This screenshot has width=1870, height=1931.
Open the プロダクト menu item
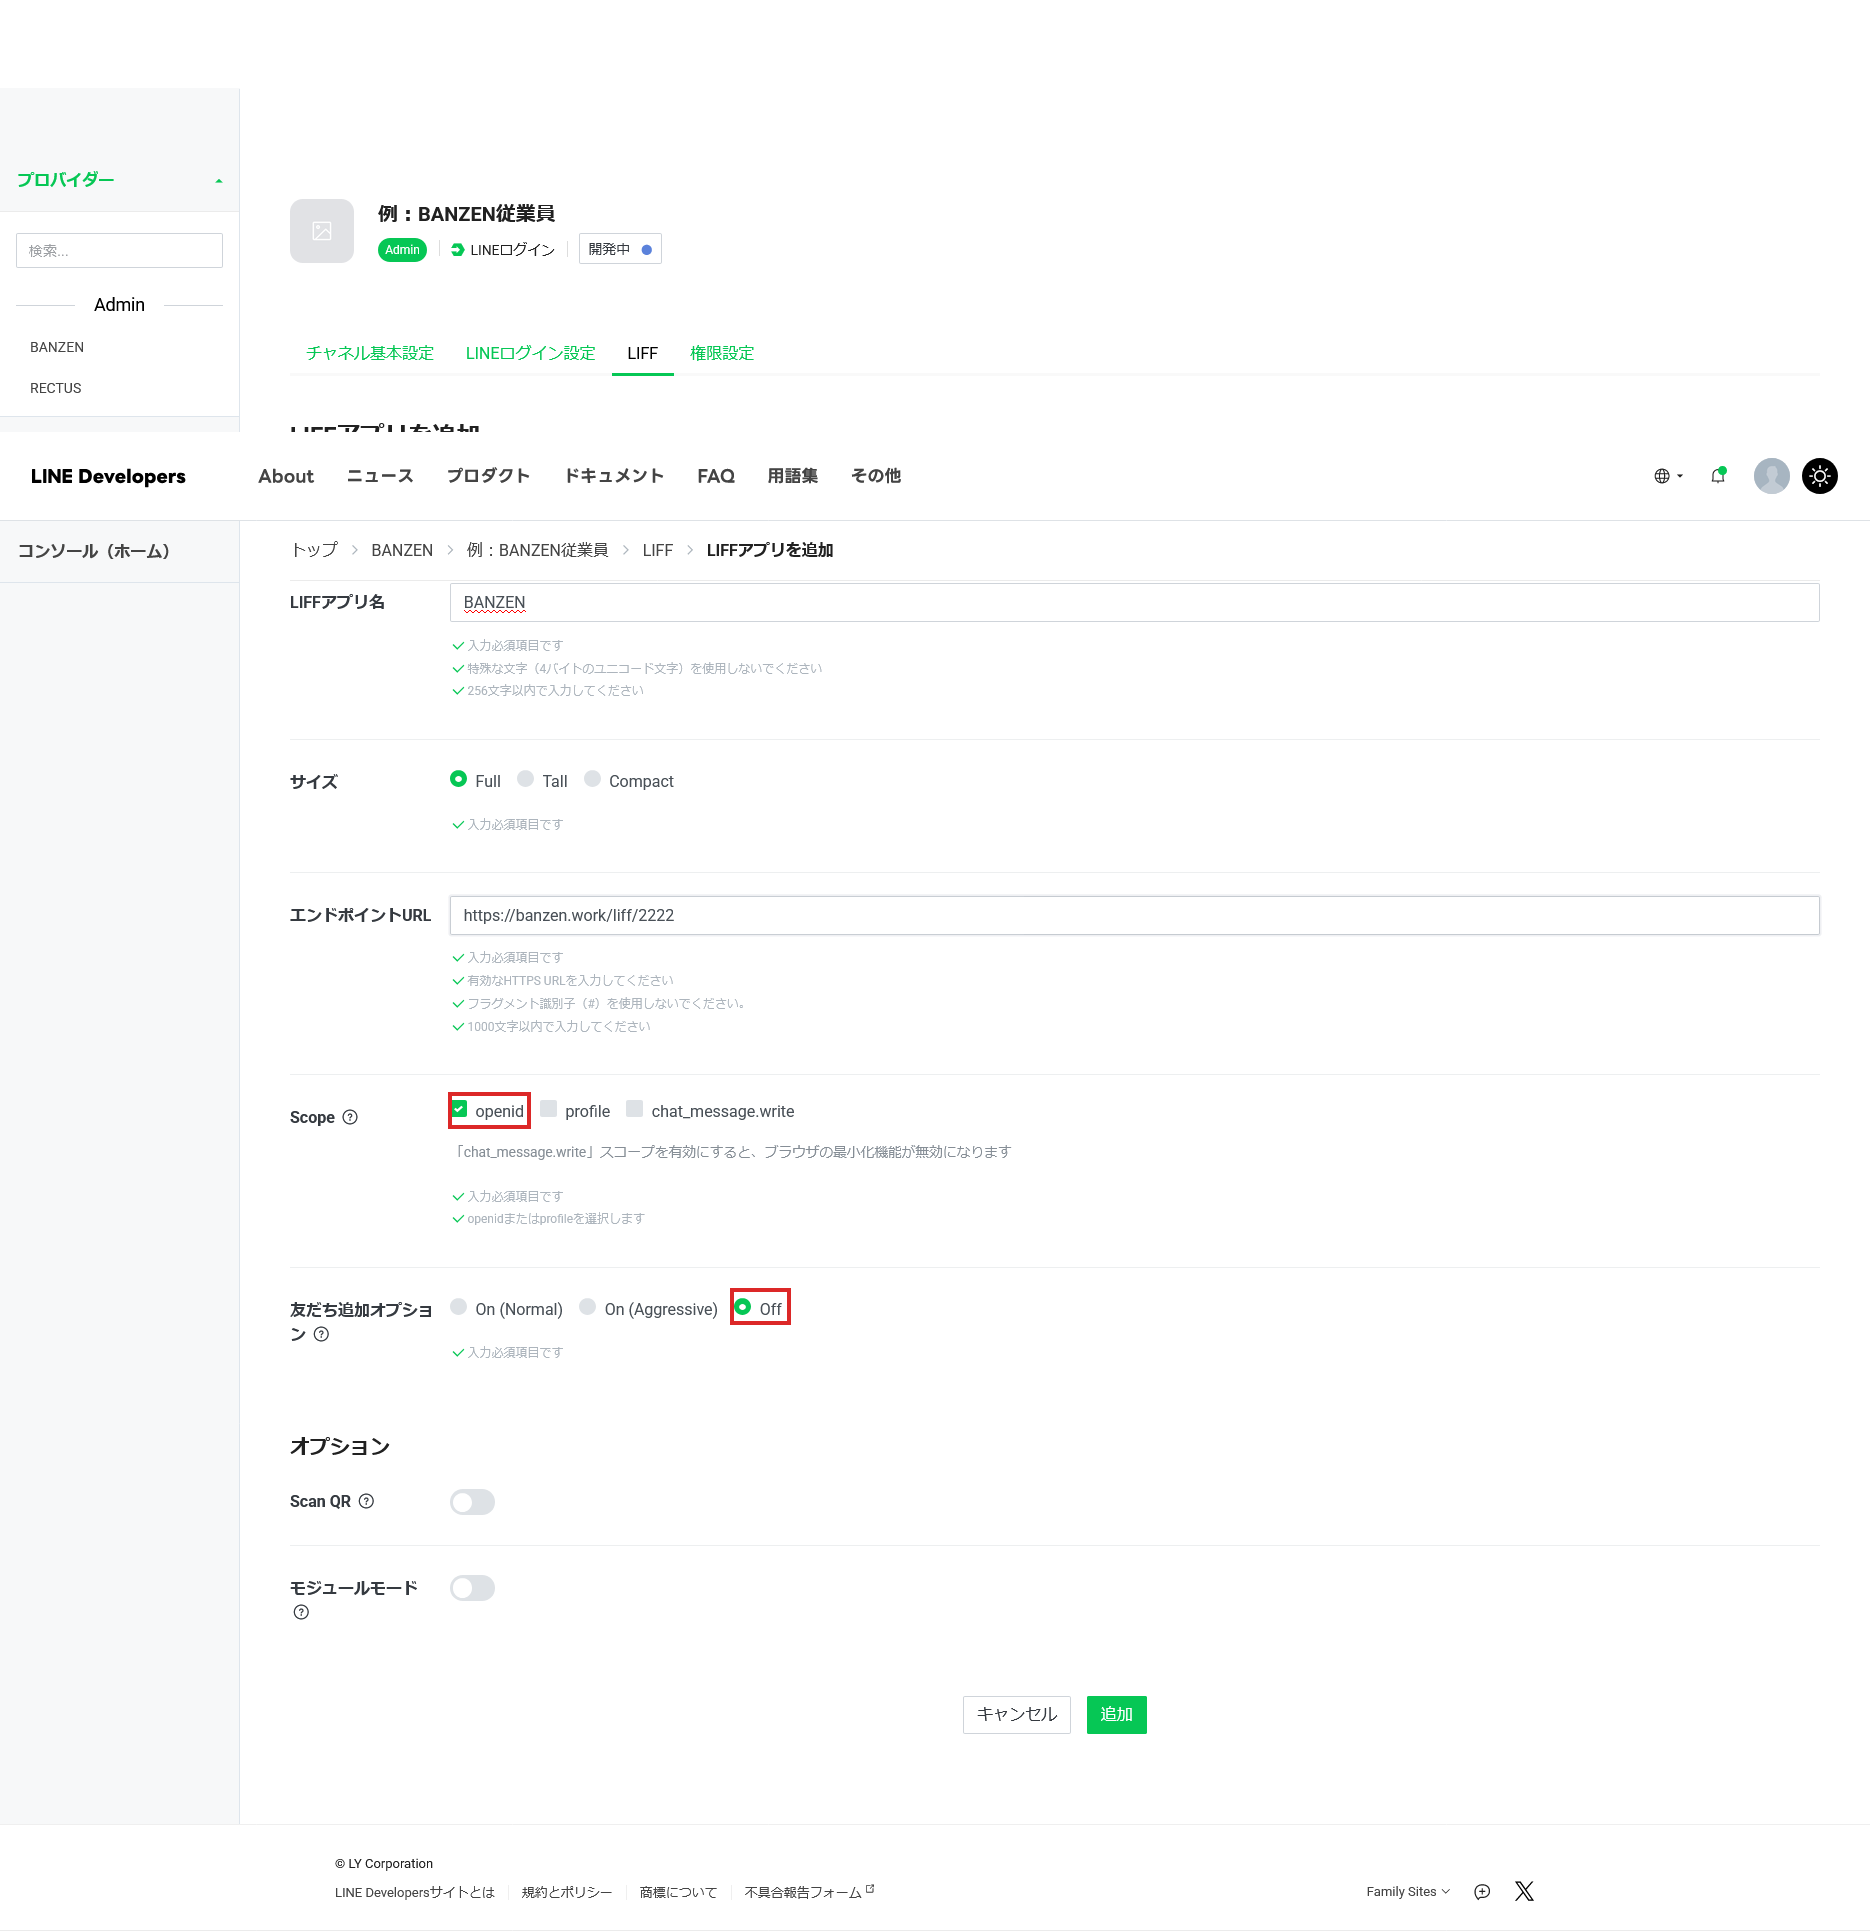point(489,476)
